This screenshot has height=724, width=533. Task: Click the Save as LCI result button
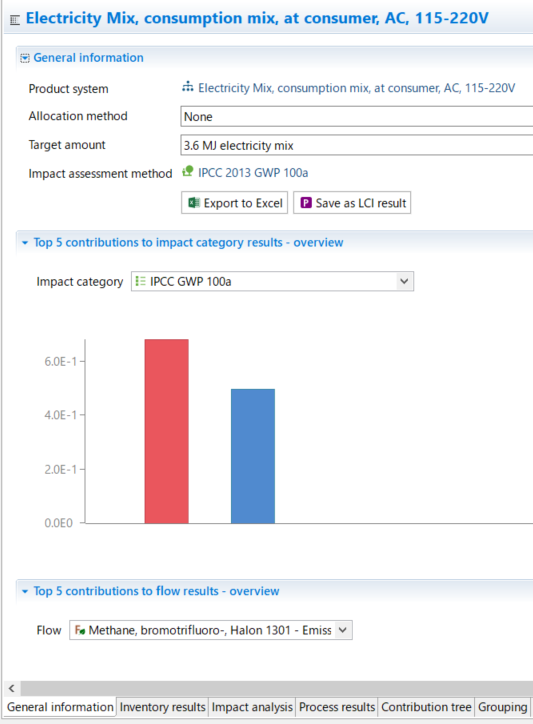pyautogui.click(x=352, y=203)
